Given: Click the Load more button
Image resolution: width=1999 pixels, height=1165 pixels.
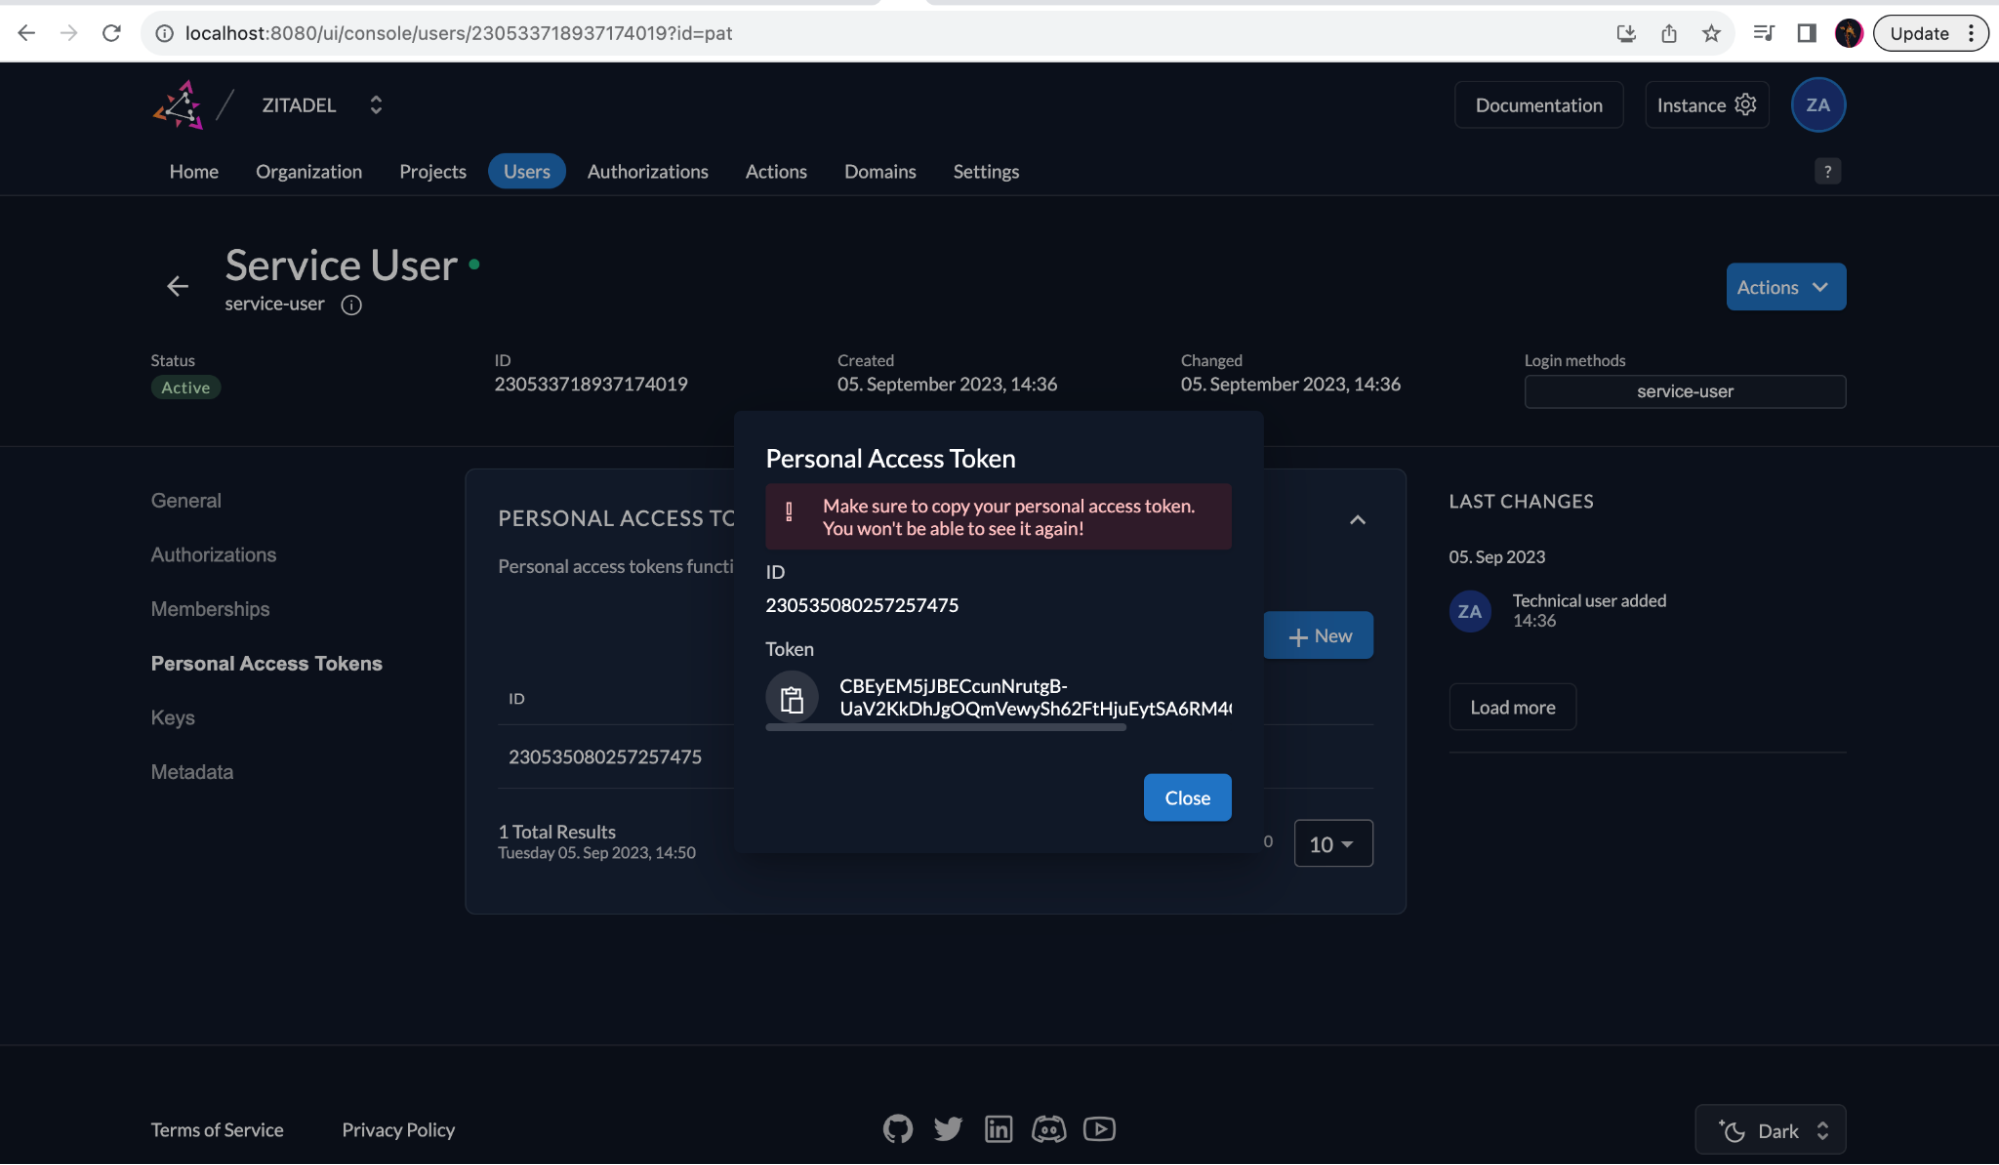Looking at the screenshot, I should (1512, 707).
